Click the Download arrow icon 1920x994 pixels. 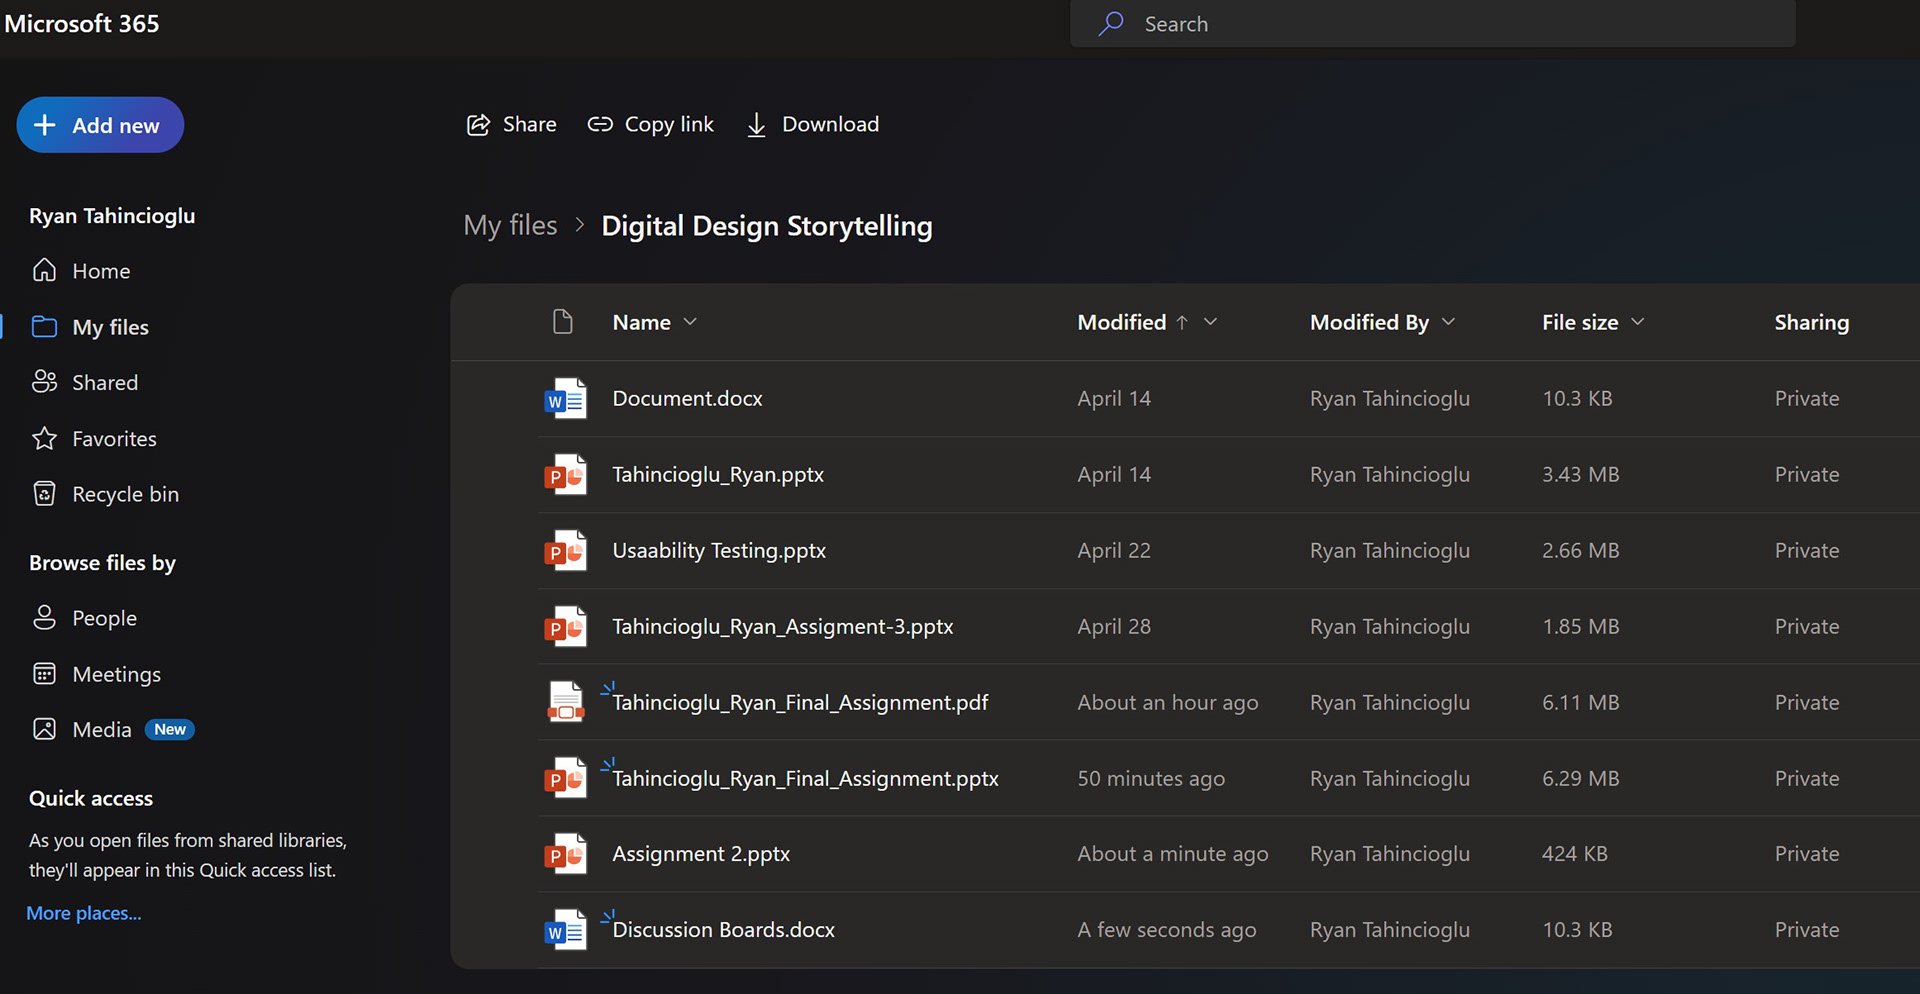pyautogui.click(x=757, y=125)
